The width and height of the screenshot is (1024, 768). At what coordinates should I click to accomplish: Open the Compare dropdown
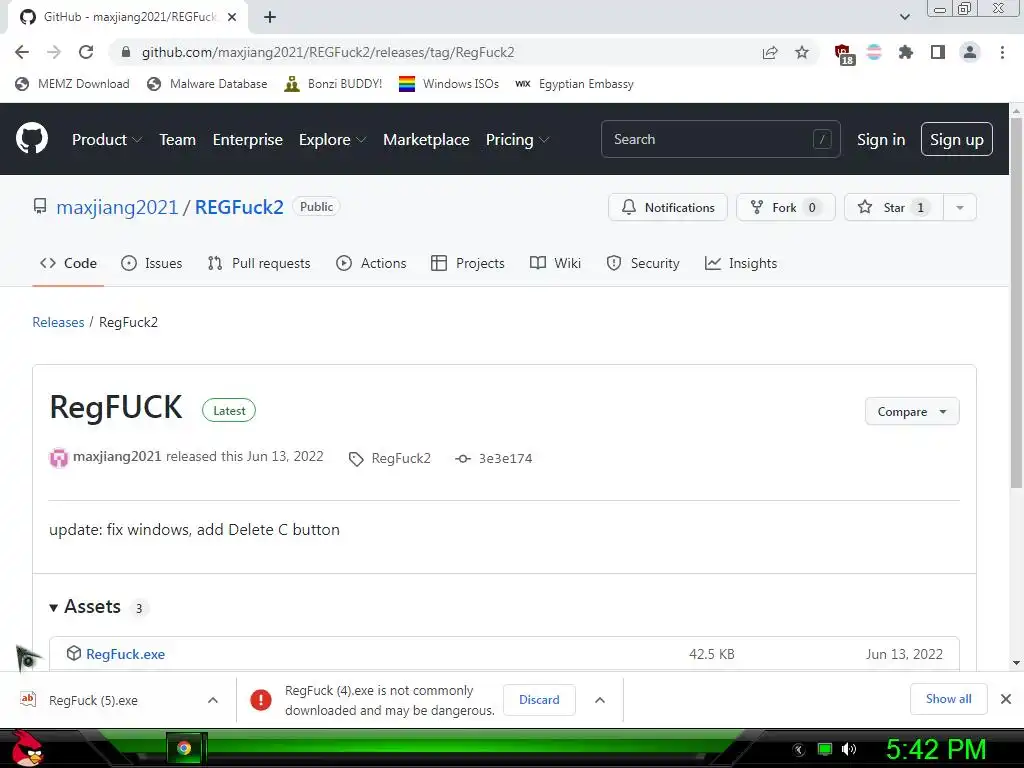point(912,411)
